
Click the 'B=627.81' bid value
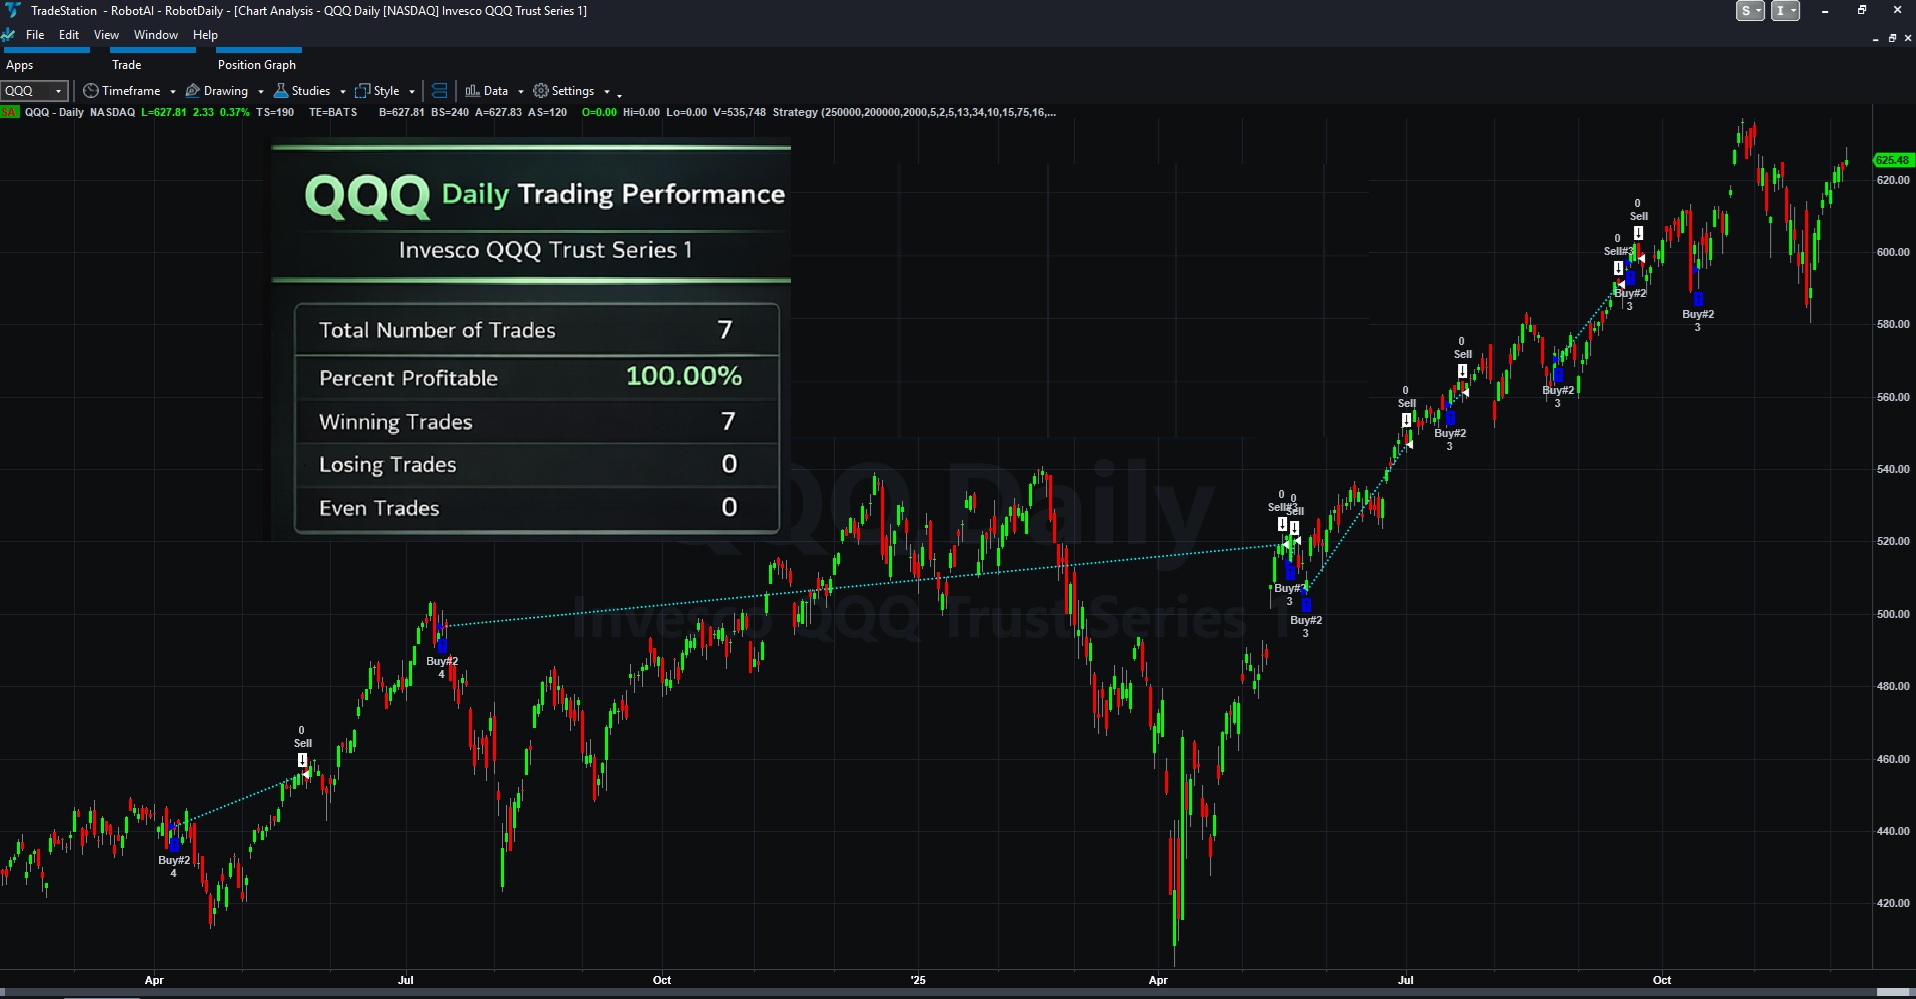point(402,113)
